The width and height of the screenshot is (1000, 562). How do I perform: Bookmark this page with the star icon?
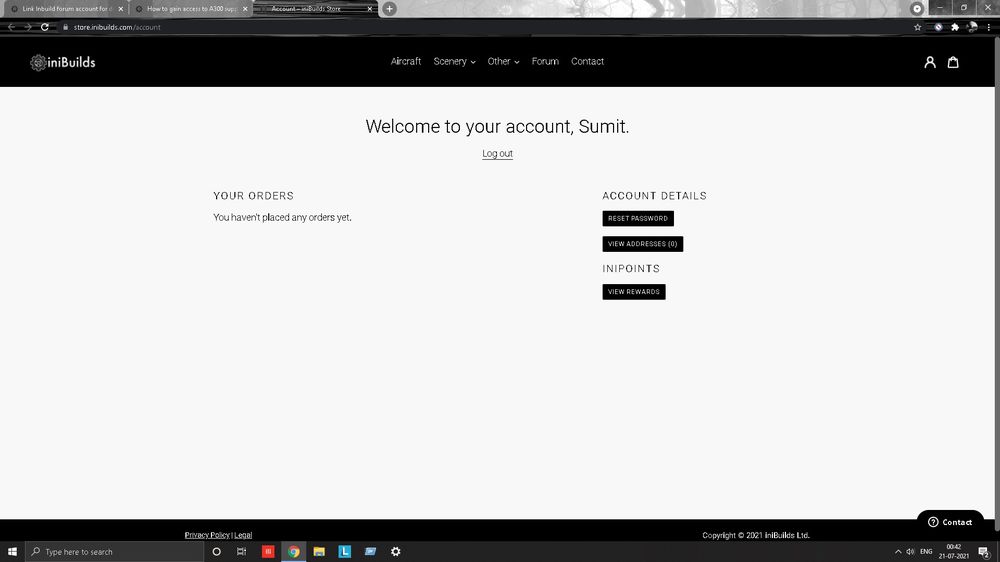click(x=918, y=27)
